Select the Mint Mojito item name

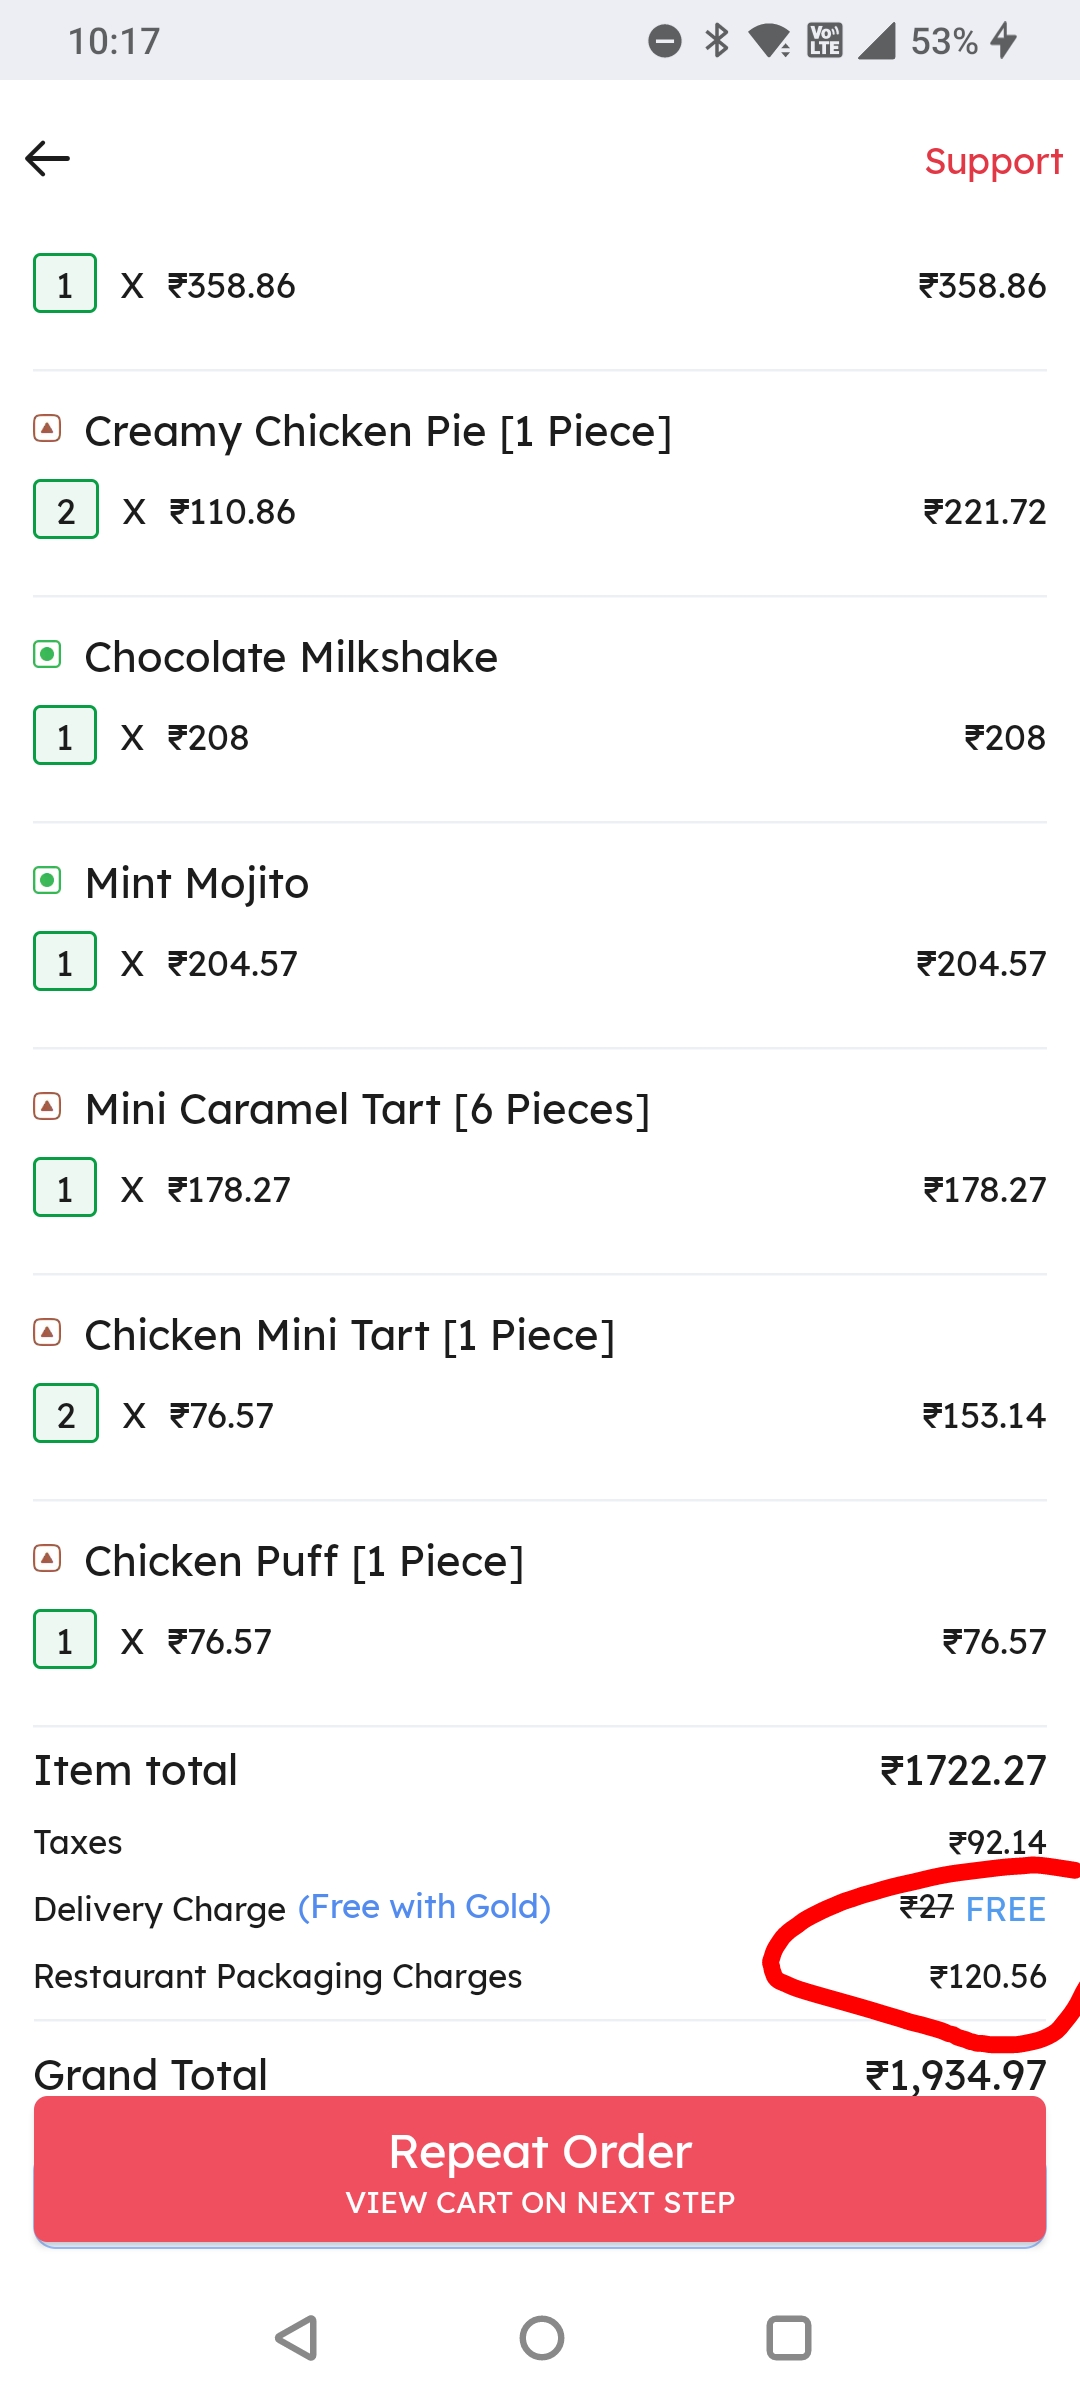(x=197, y=884)
